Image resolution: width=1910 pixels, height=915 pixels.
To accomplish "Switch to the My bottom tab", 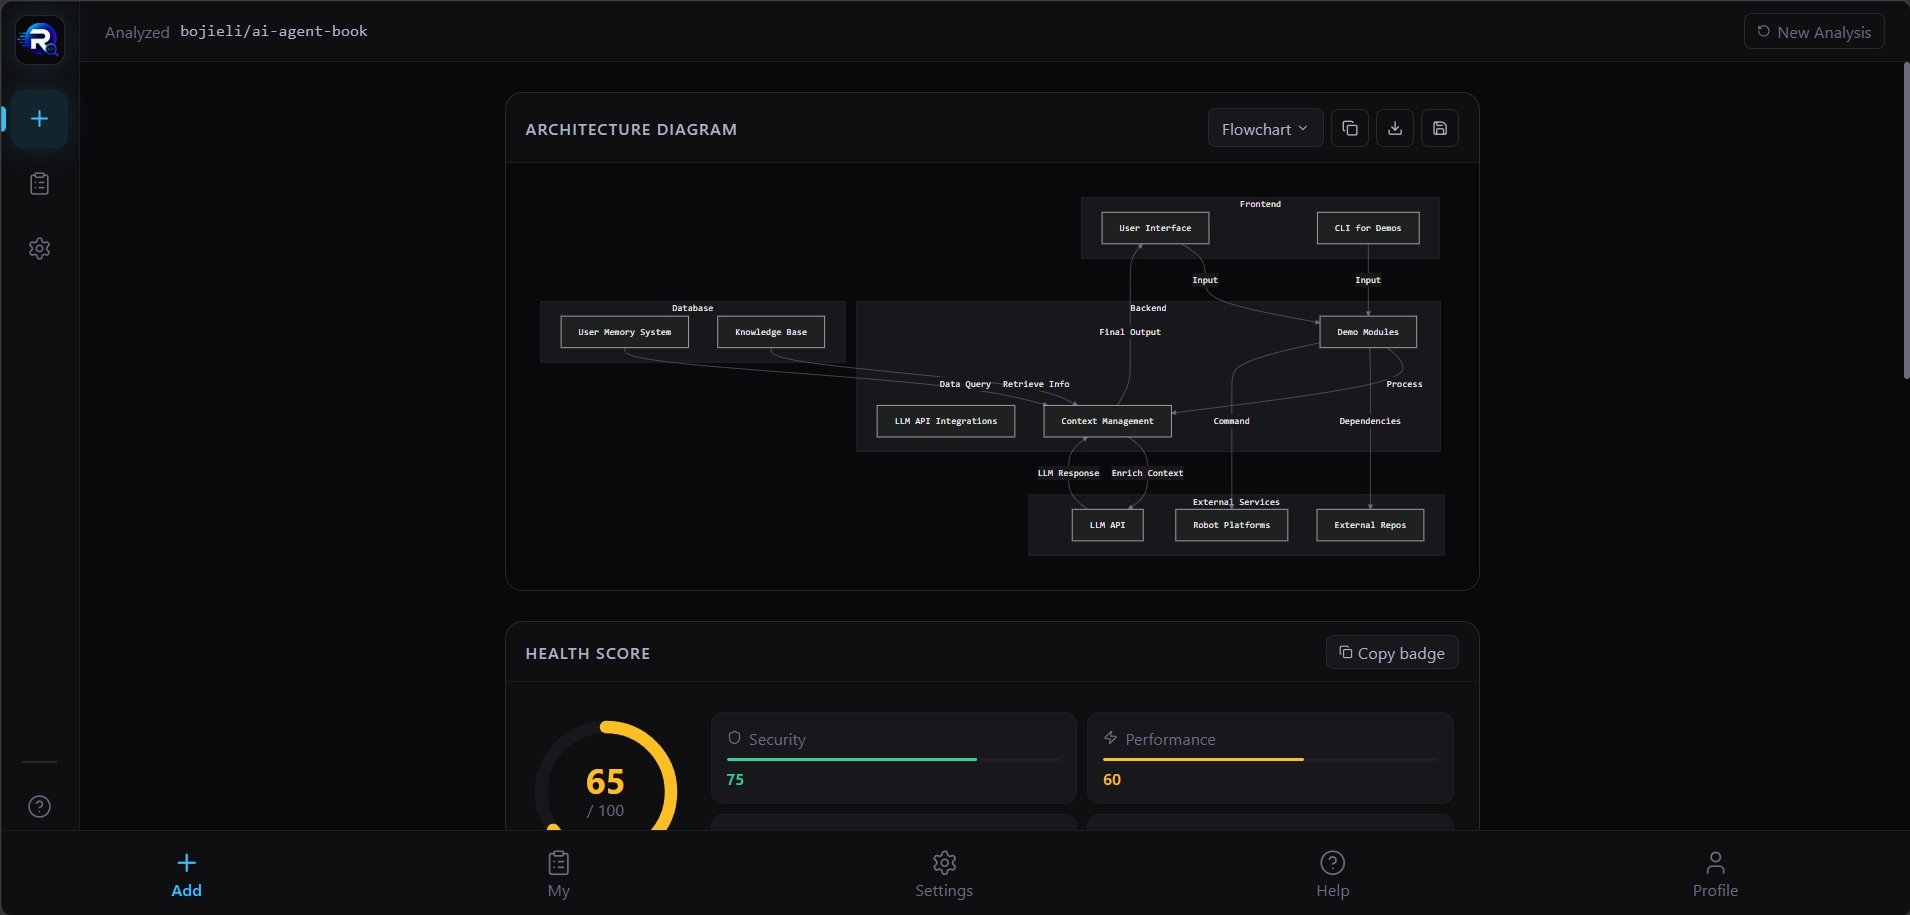I will click(x=559, y=875).
